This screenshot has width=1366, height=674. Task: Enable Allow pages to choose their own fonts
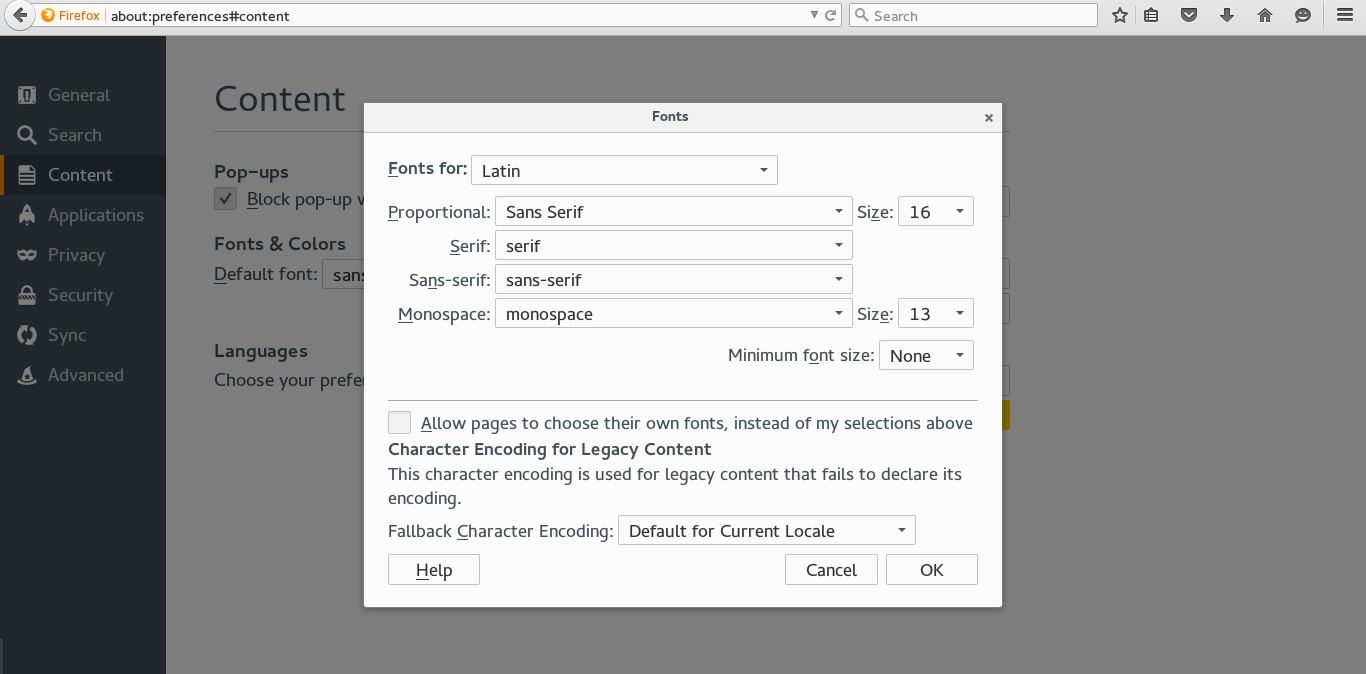400,423
